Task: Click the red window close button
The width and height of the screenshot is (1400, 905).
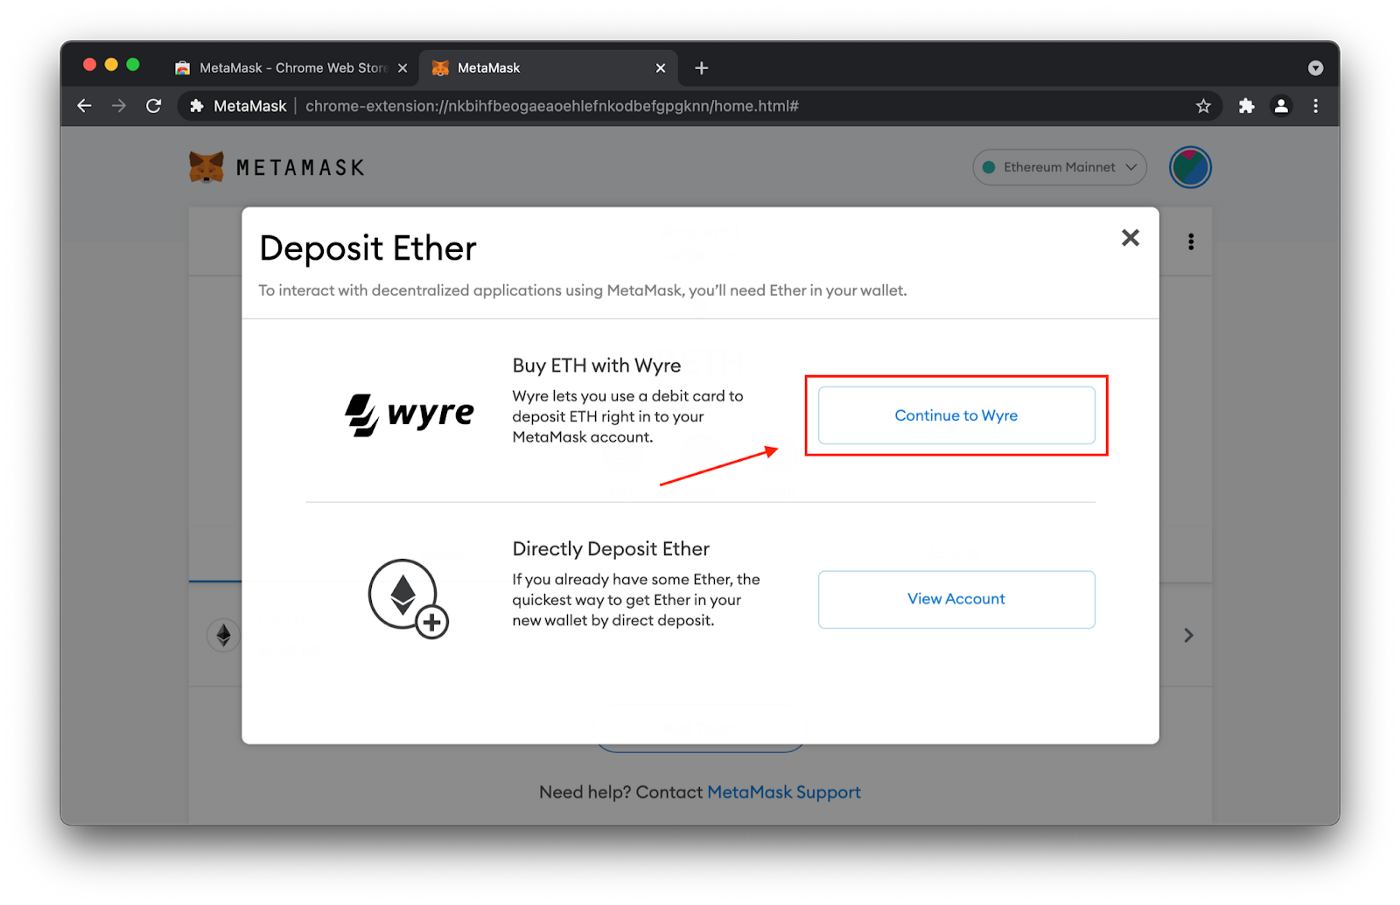Action: (89, 64)
